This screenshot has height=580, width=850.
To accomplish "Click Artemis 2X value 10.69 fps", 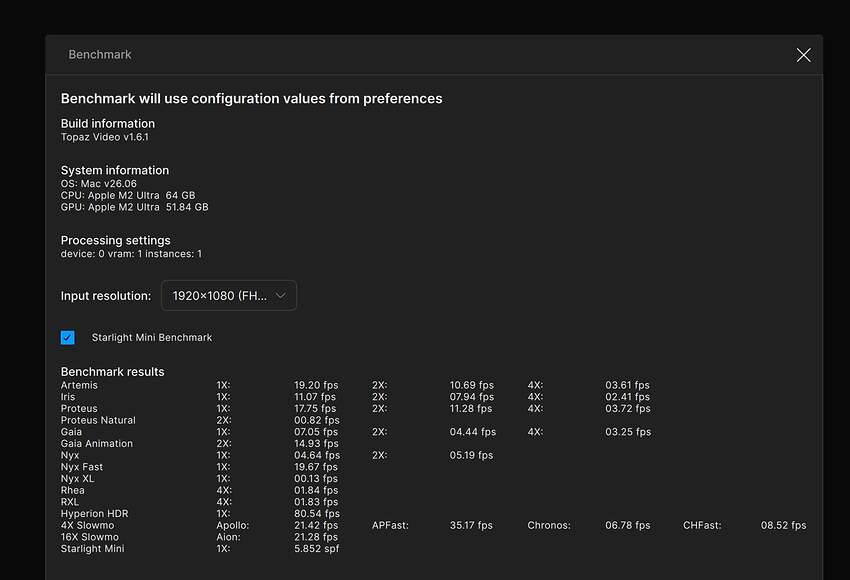I will tap(472, 385).
